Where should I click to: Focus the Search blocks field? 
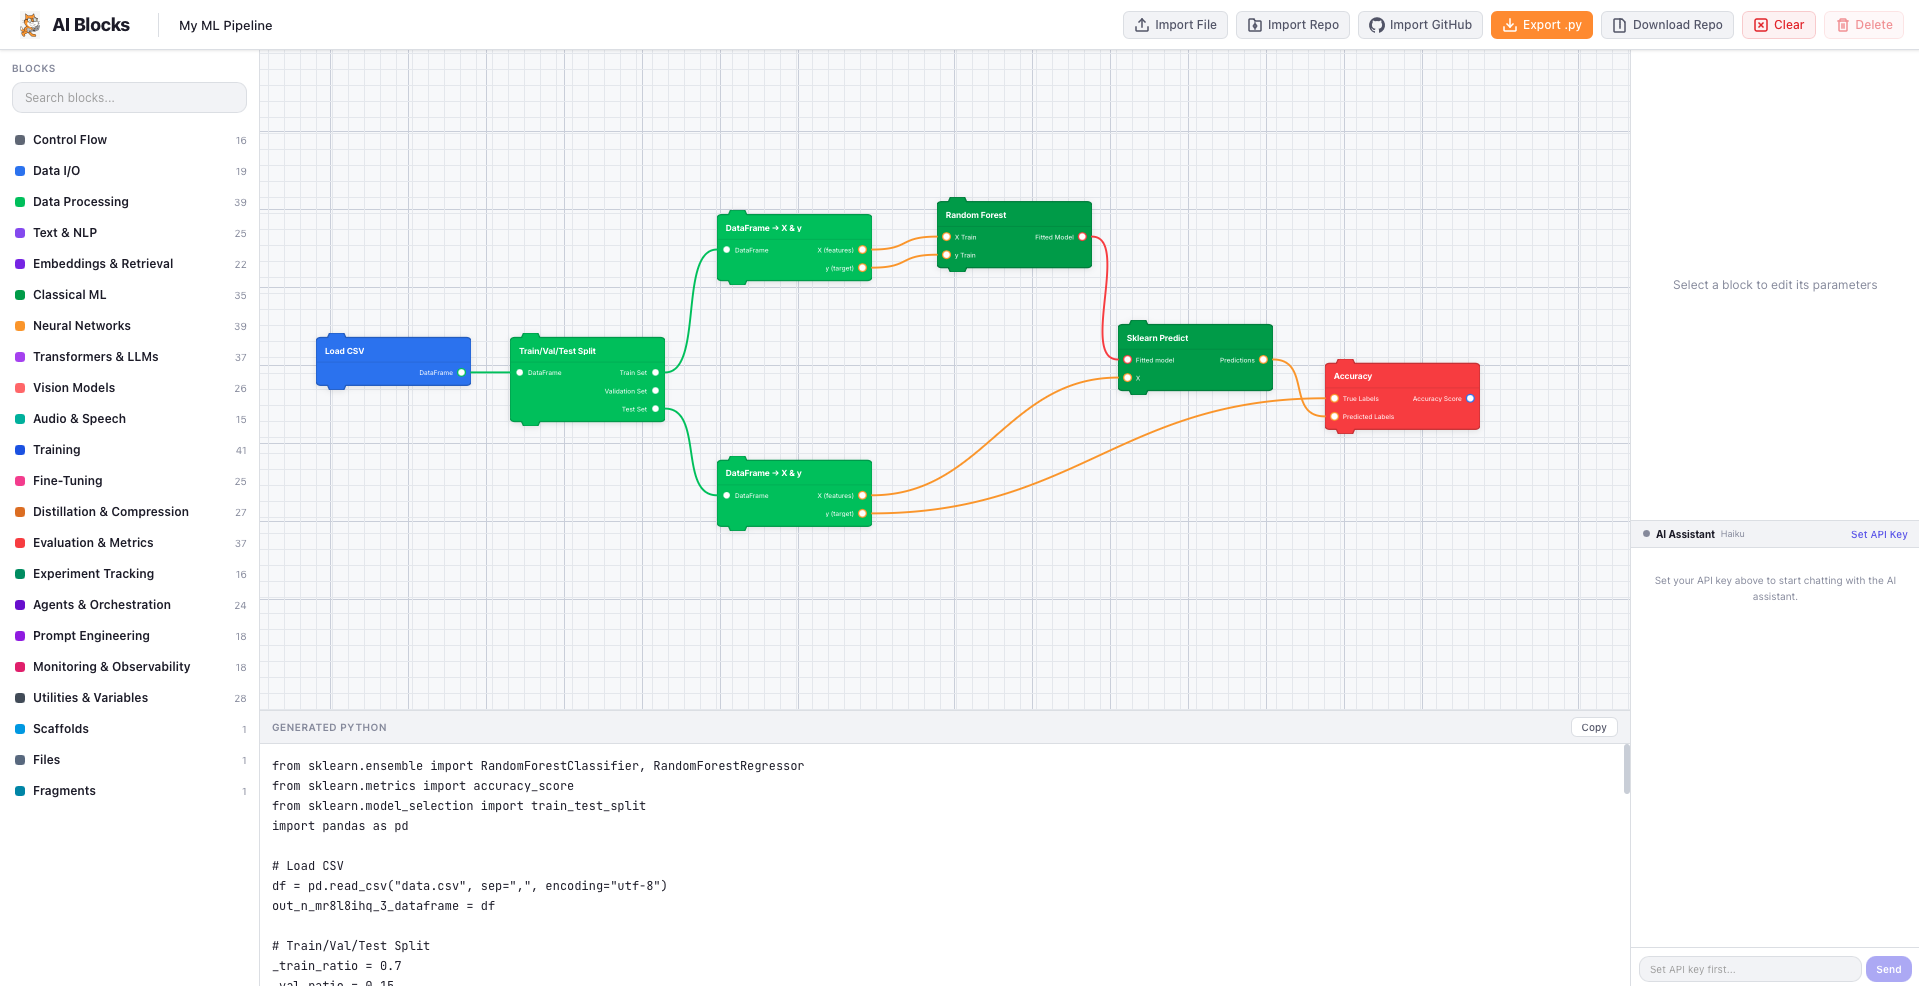129,98
